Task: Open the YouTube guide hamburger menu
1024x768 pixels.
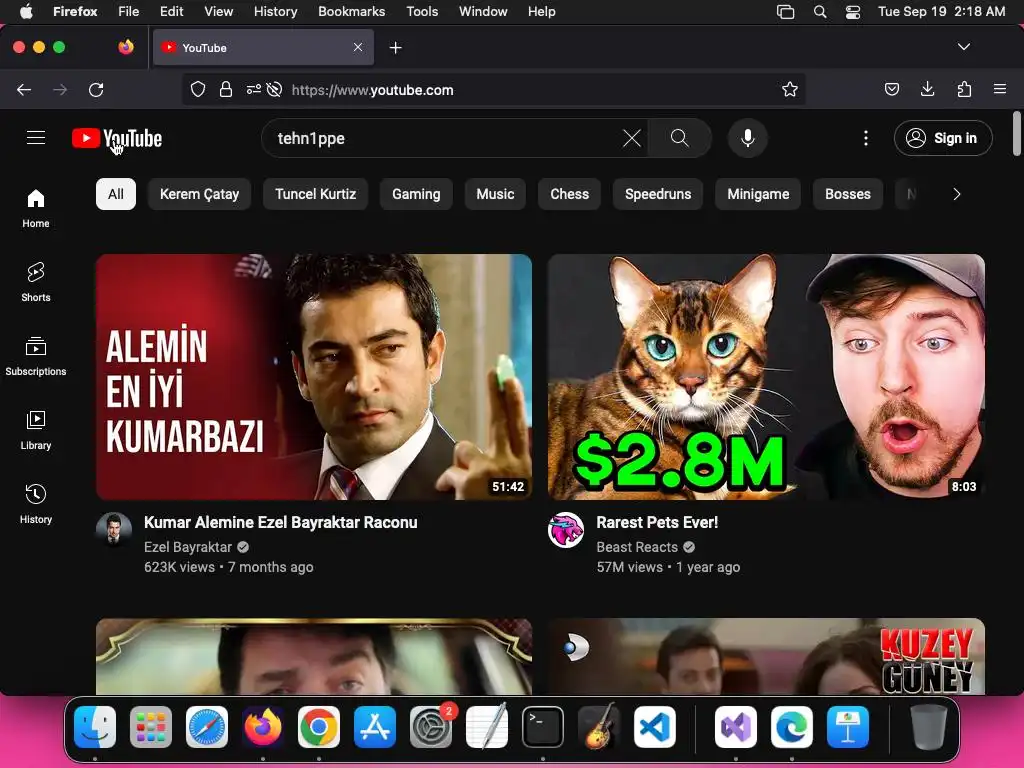Action: [x=36, y=138]
